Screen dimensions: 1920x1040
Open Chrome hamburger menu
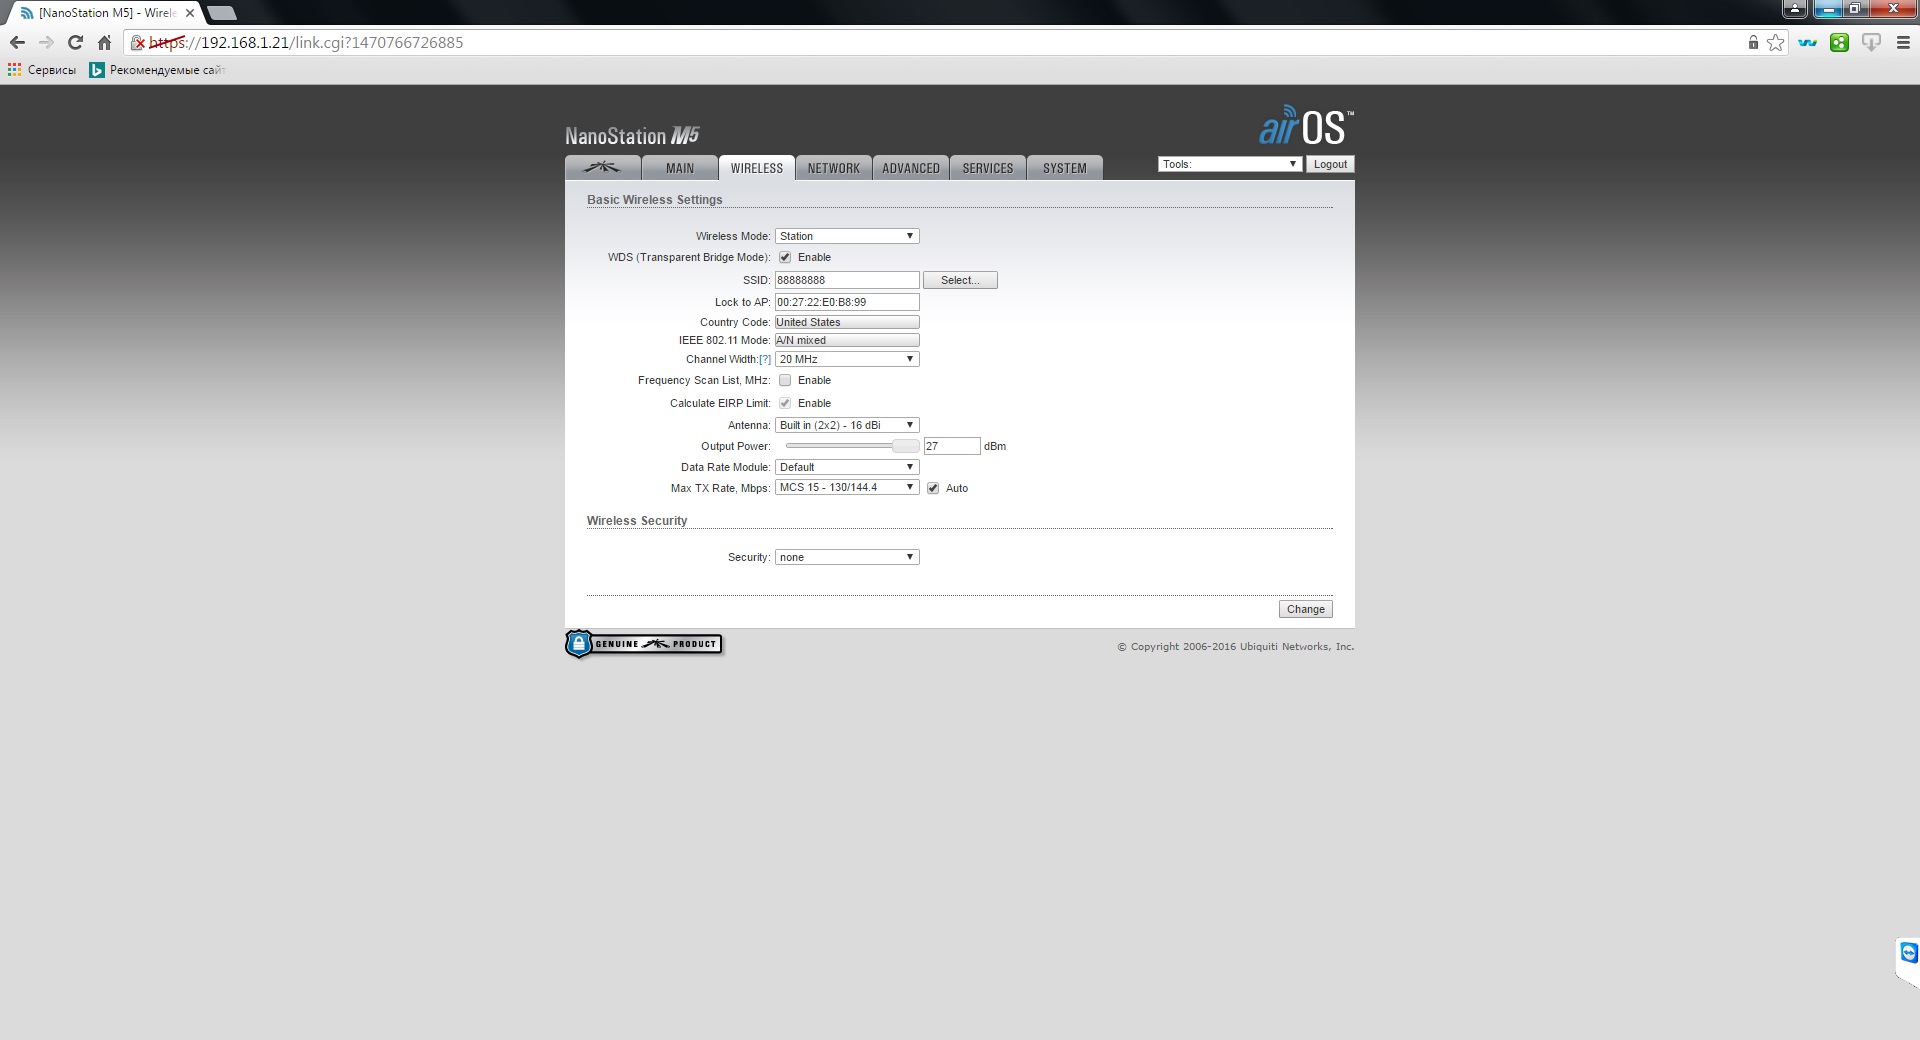[1903, 42]
